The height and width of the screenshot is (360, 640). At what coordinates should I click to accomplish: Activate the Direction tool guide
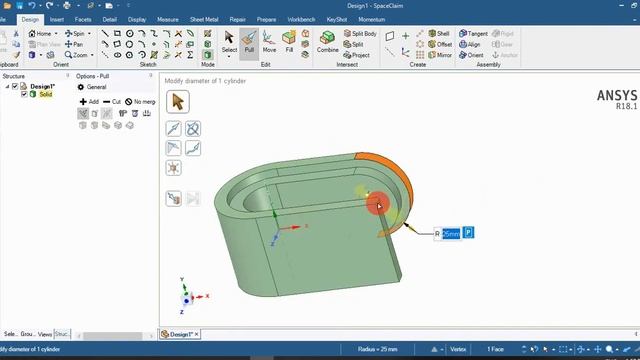coord(173,129)
